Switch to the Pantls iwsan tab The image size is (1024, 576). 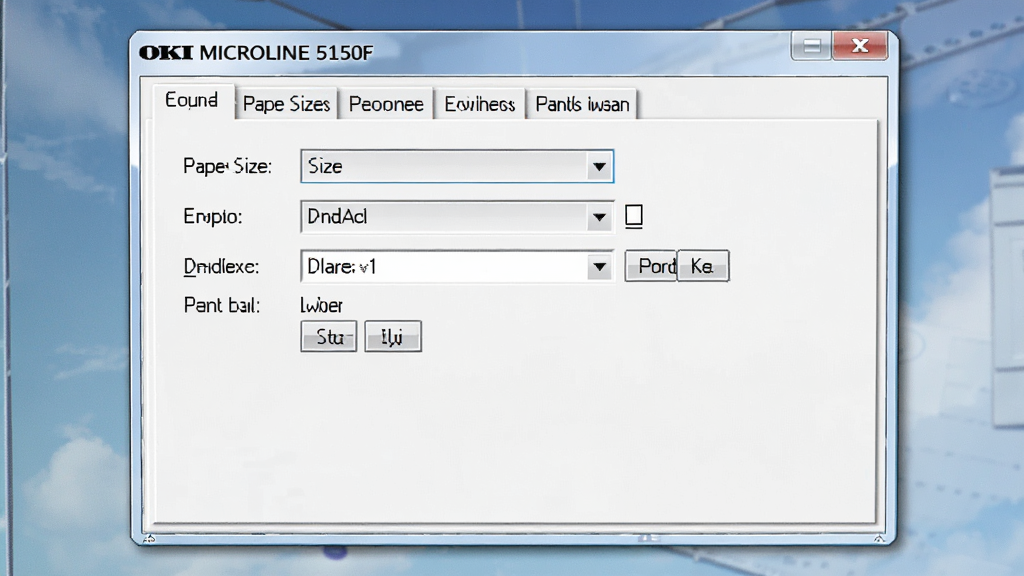(582, 104)
